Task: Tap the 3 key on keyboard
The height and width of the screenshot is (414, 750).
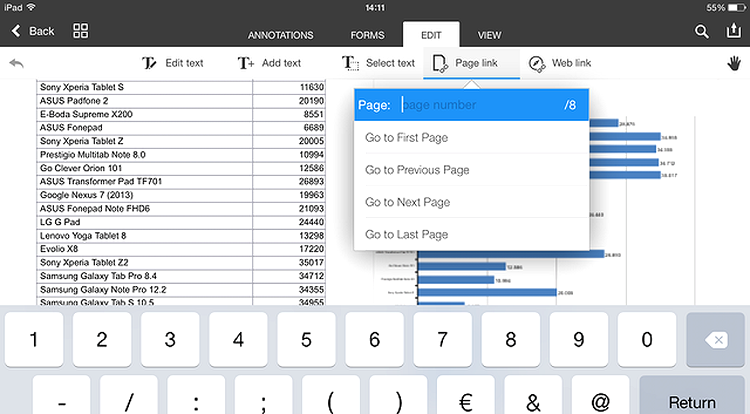Action: pos(170,339)
